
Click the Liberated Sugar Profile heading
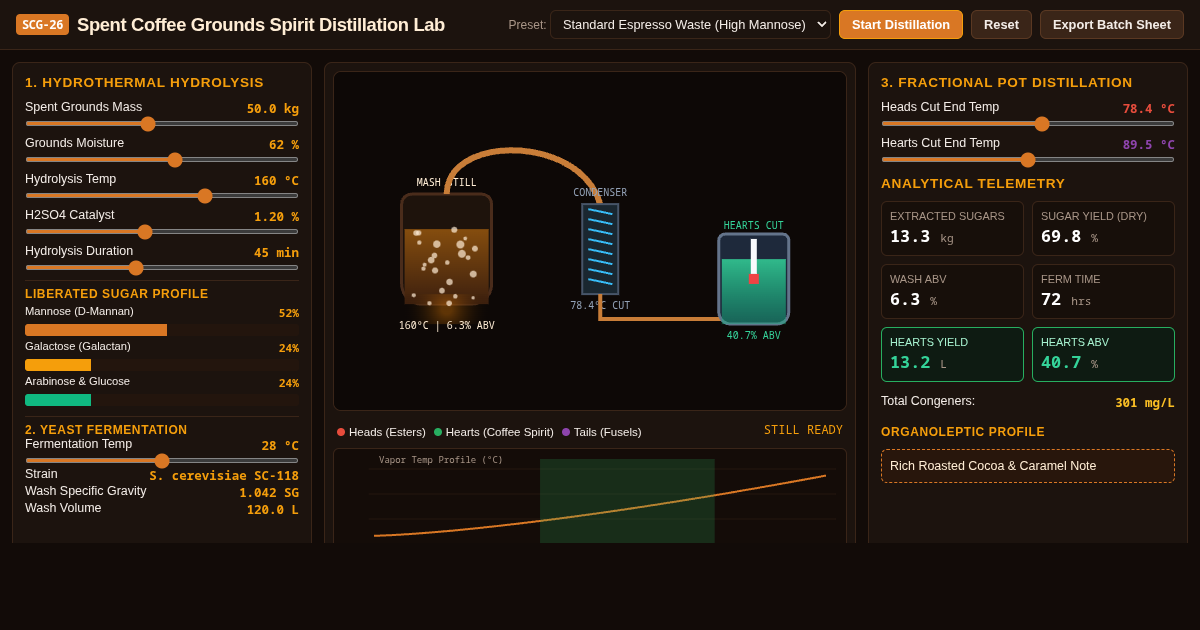(117, 294)
